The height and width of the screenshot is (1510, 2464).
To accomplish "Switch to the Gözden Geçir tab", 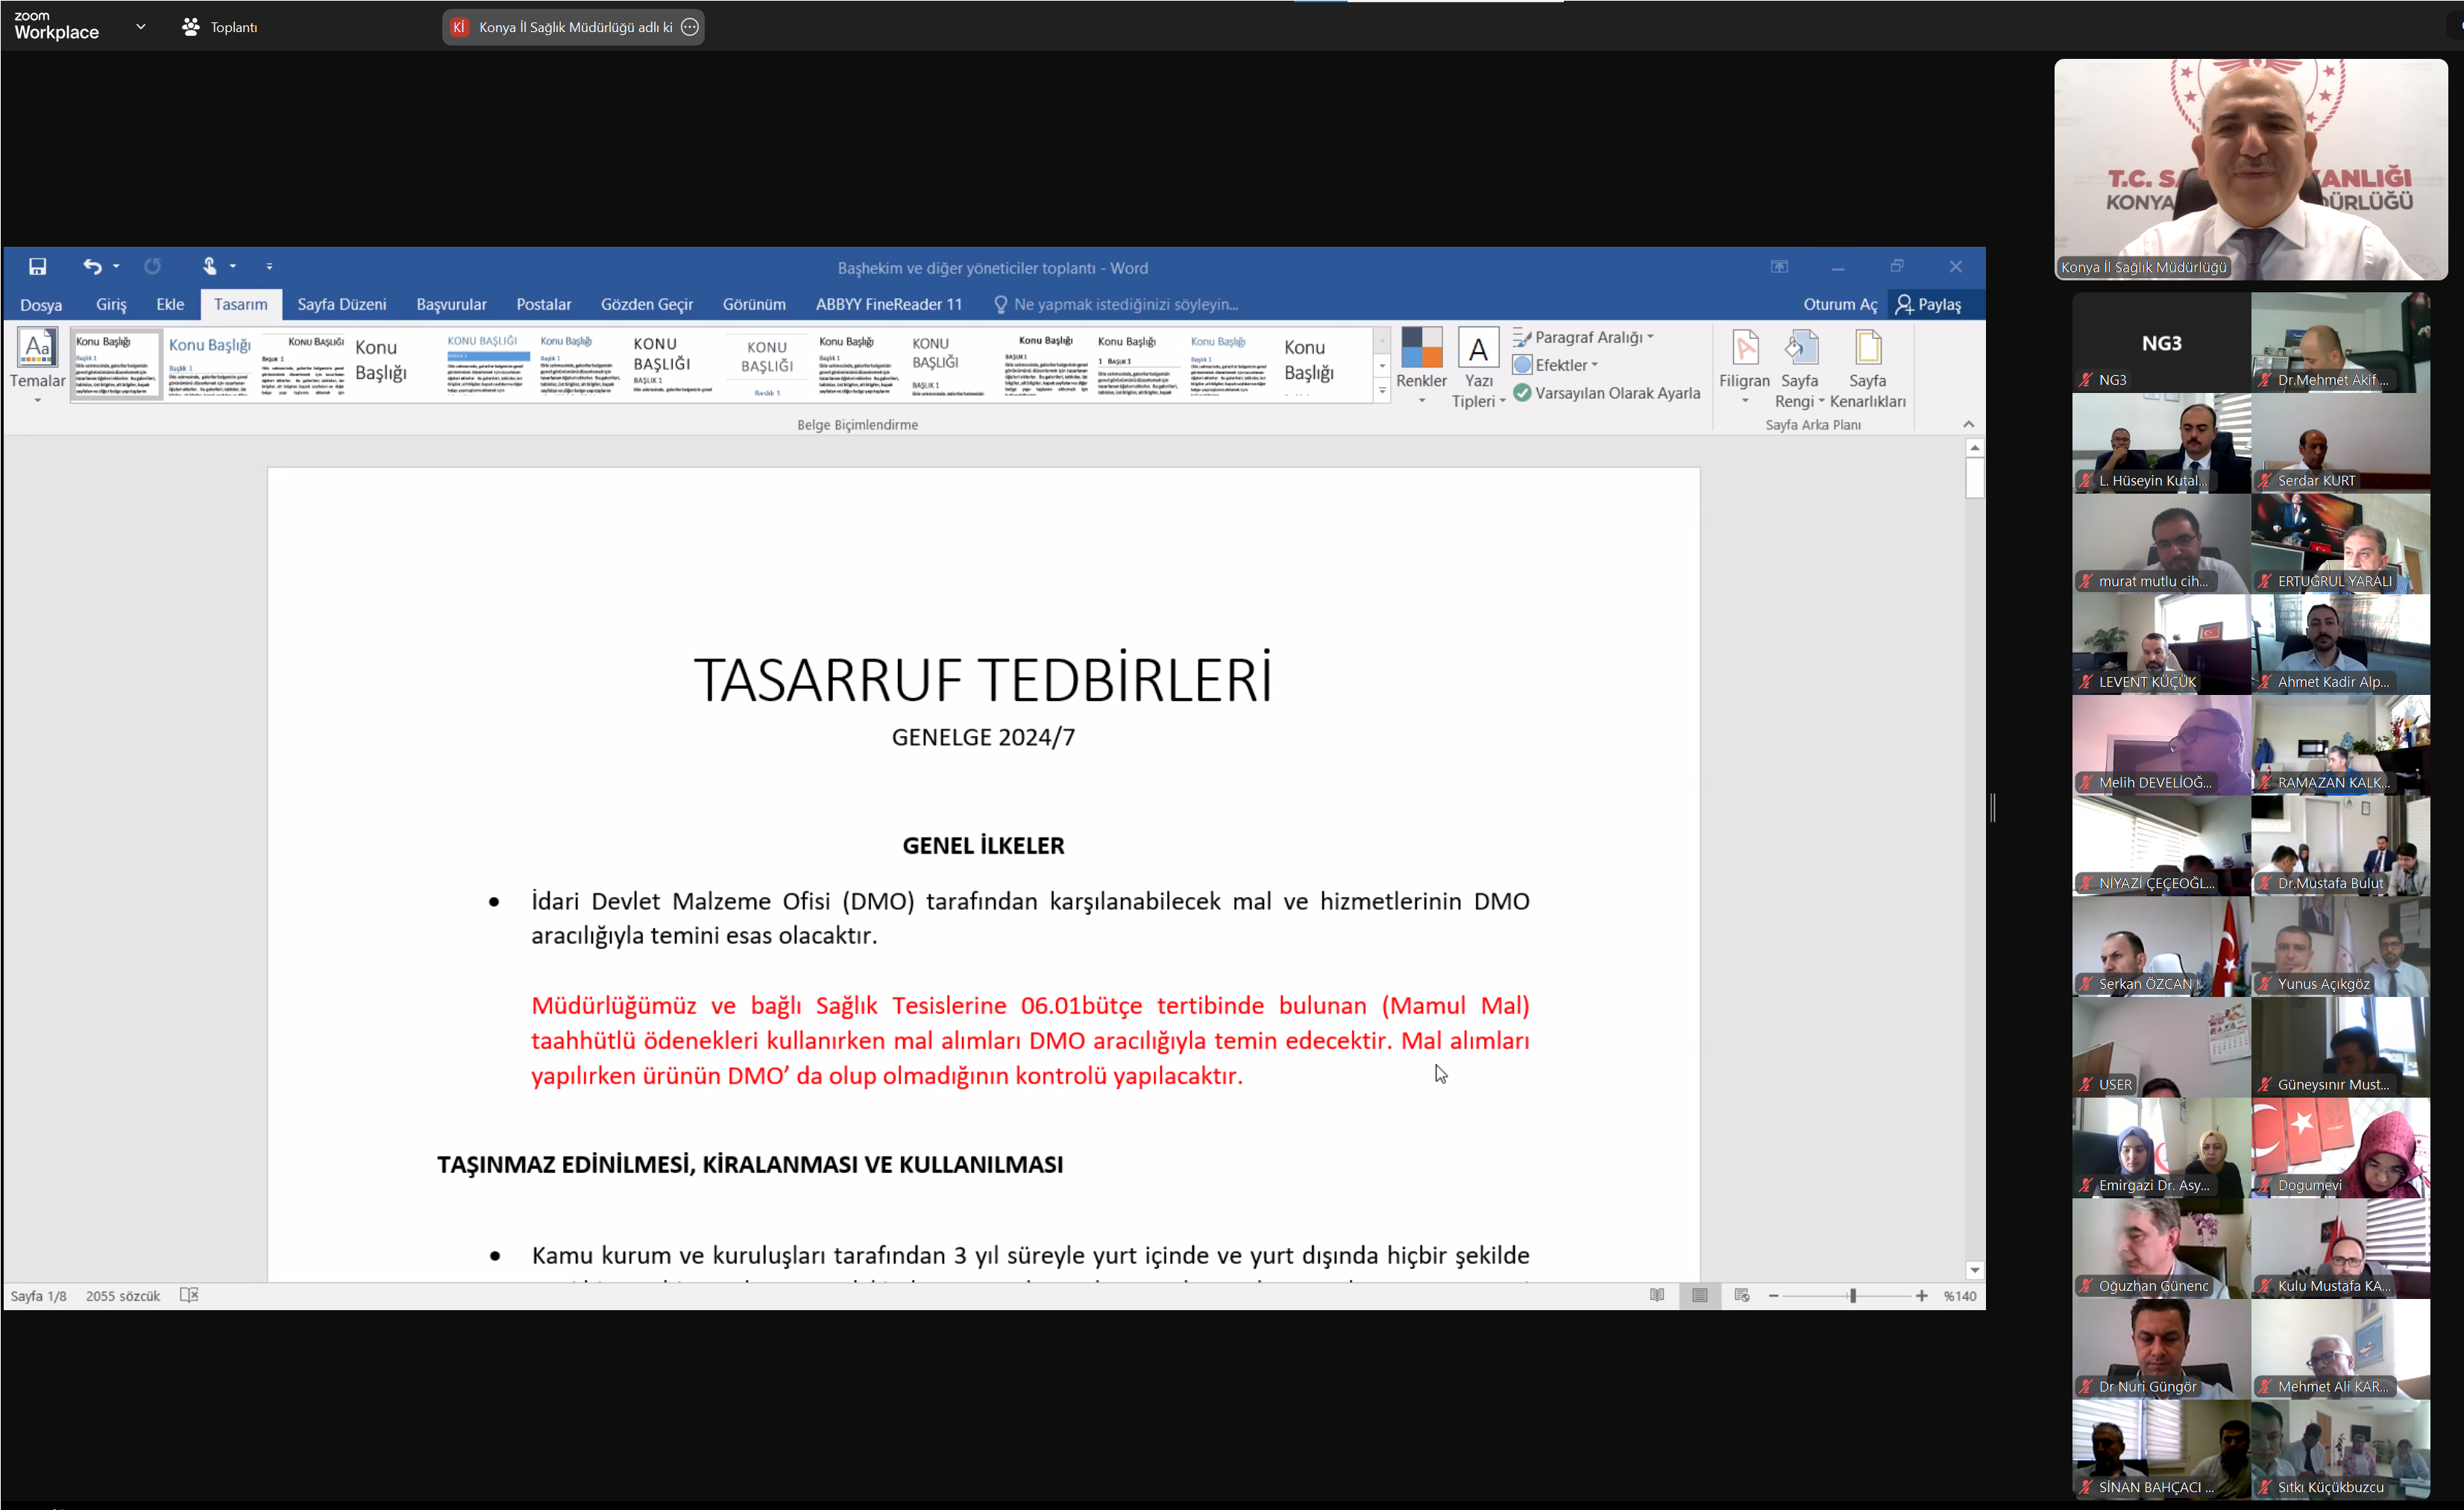I will tap(646, 304).
